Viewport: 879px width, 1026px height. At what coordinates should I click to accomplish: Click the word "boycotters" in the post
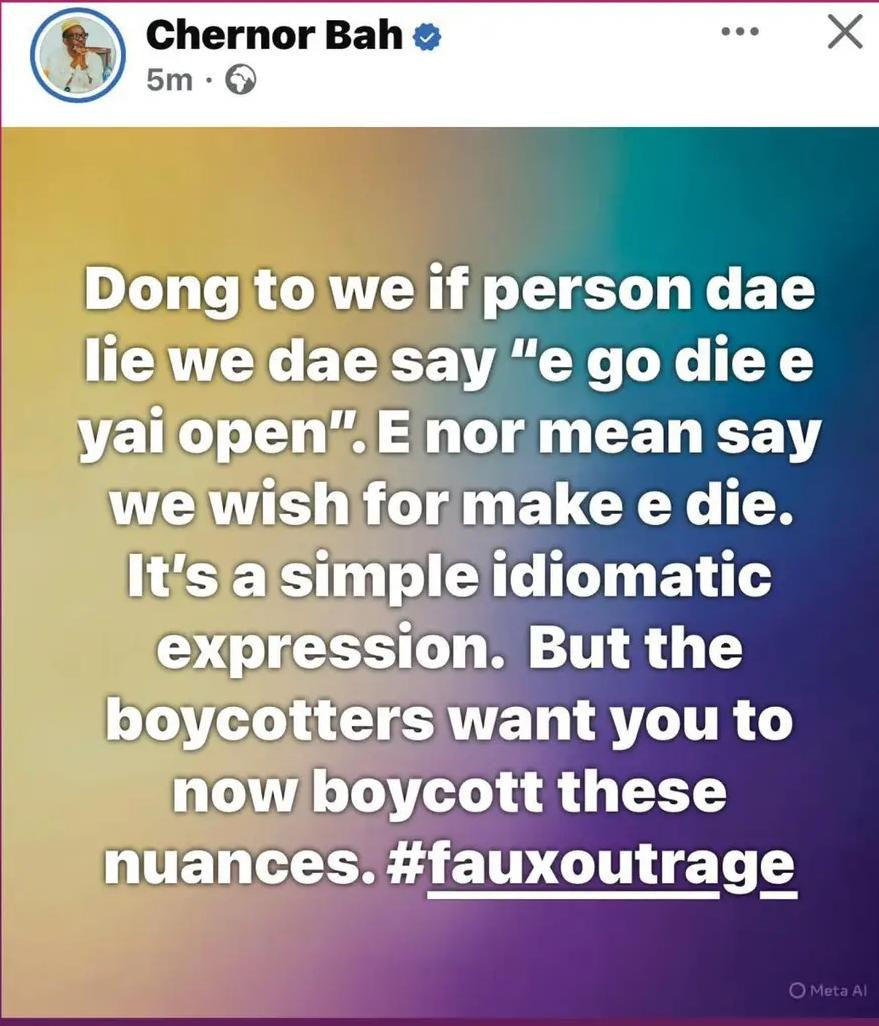coord(270,718)
